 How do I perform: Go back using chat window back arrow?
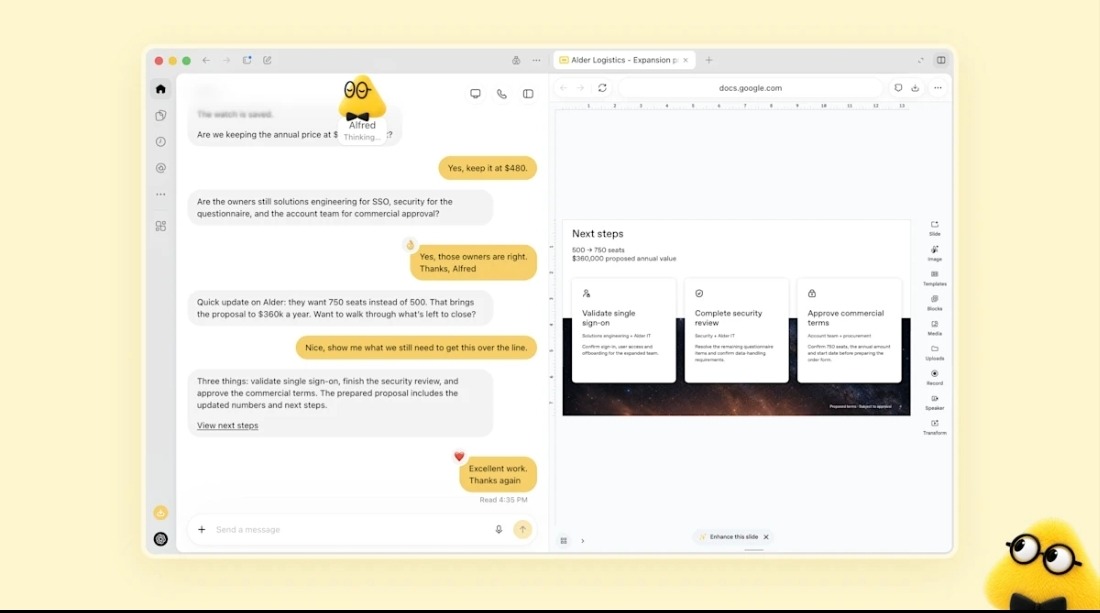click(x=206, y=60)
